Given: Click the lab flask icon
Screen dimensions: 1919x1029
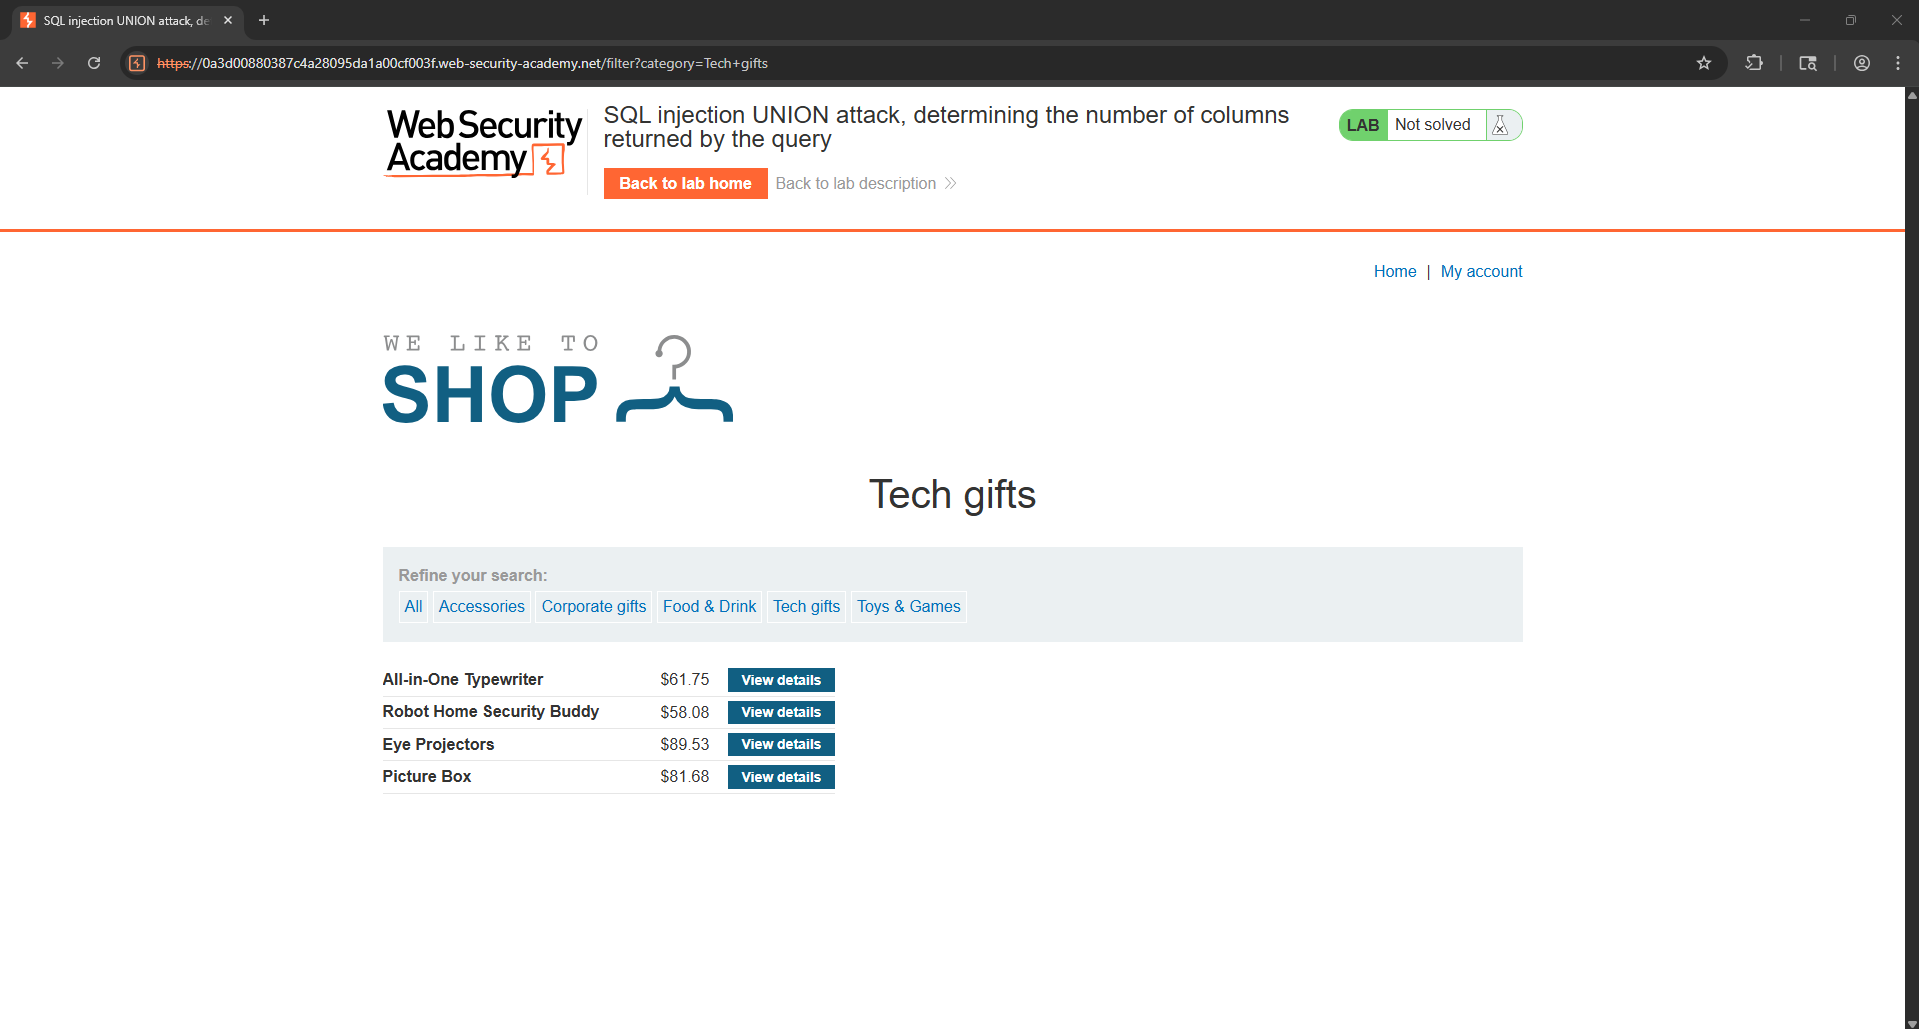Looking at the screenshot, I should pyautogui.click(x=1500, y=125).
